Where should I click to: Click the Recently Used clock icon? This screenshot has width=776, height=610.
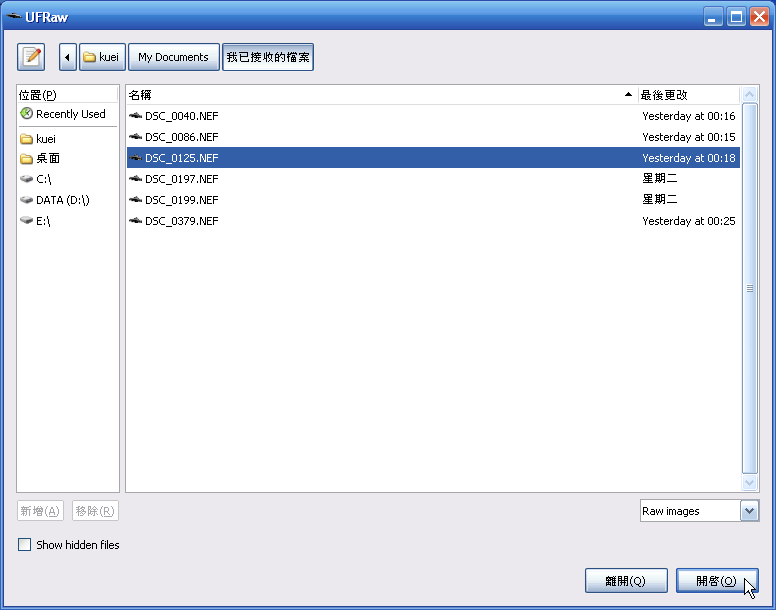coord(26,114)
